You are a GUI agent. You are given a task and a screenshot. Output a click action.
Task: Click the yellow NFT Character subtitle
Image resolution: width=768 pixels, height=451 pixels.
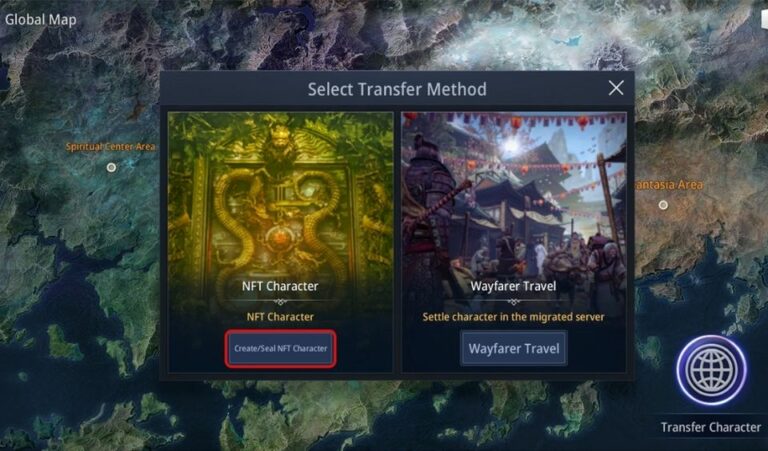coord(280,317)
